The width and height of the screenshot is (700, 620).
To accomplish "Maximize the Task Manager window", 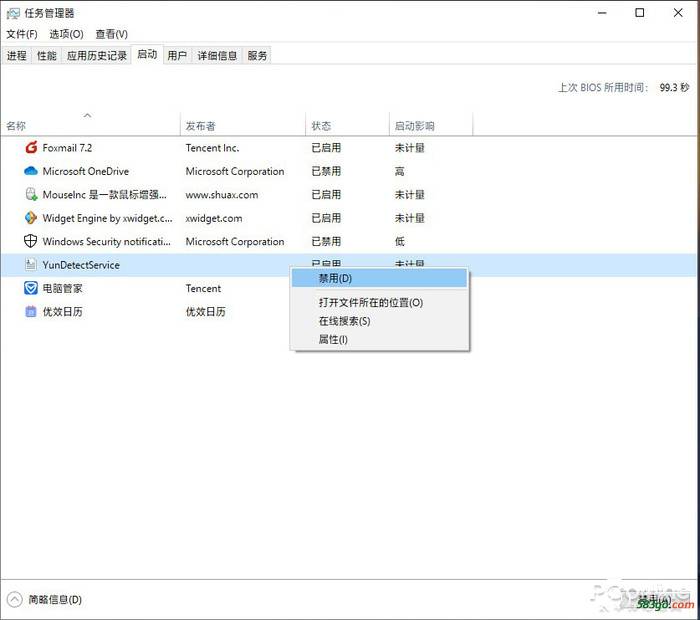I will pos(640,13).
